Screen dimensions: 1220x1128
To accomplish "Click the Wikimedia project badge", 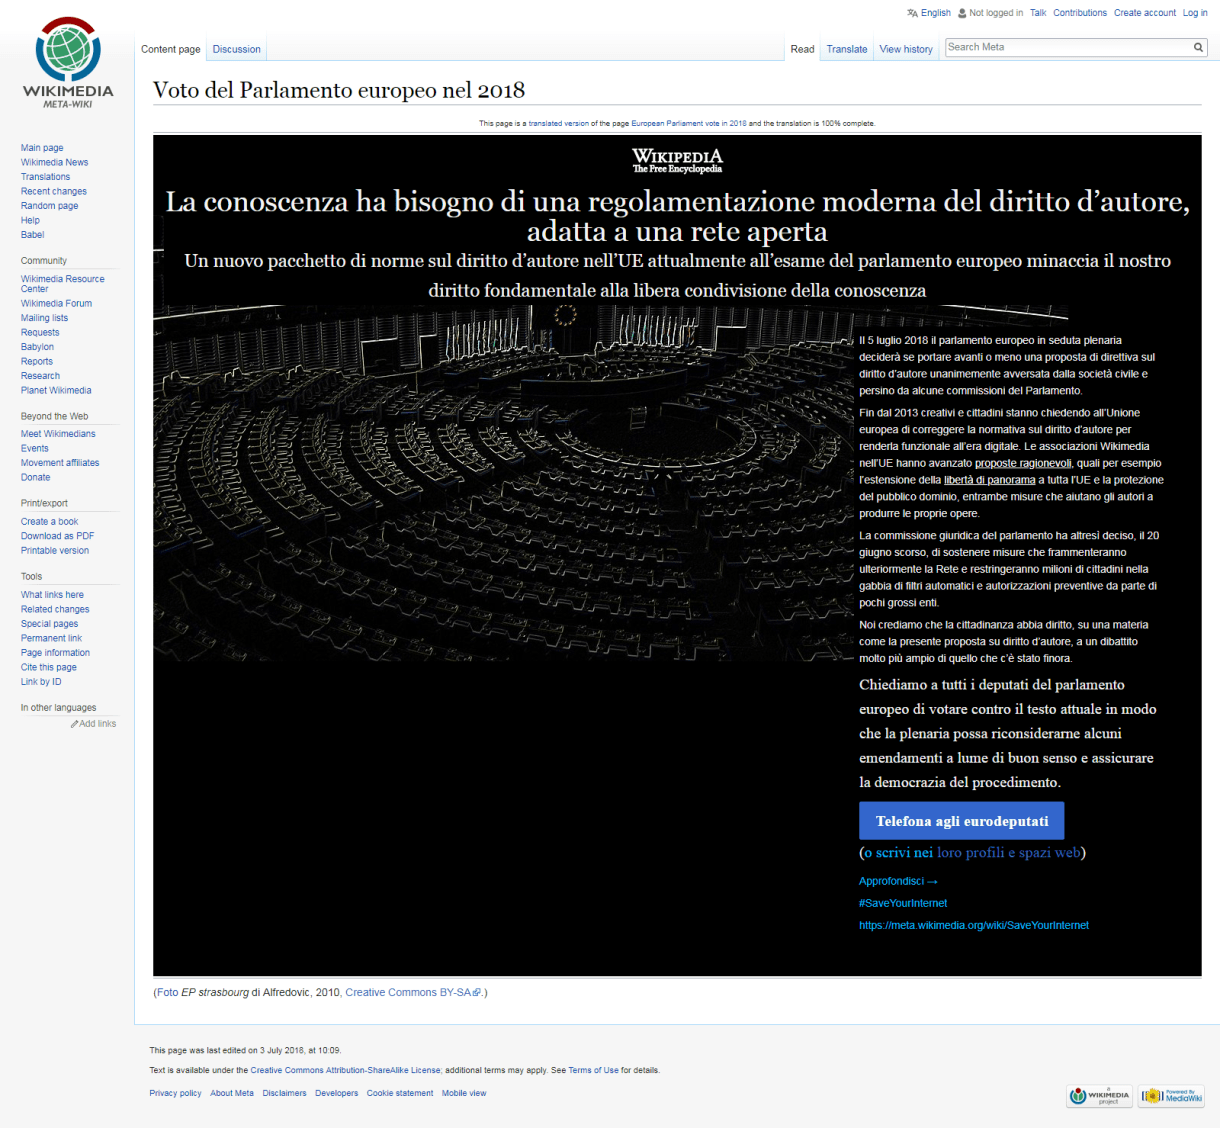I will point(1099,1096).
